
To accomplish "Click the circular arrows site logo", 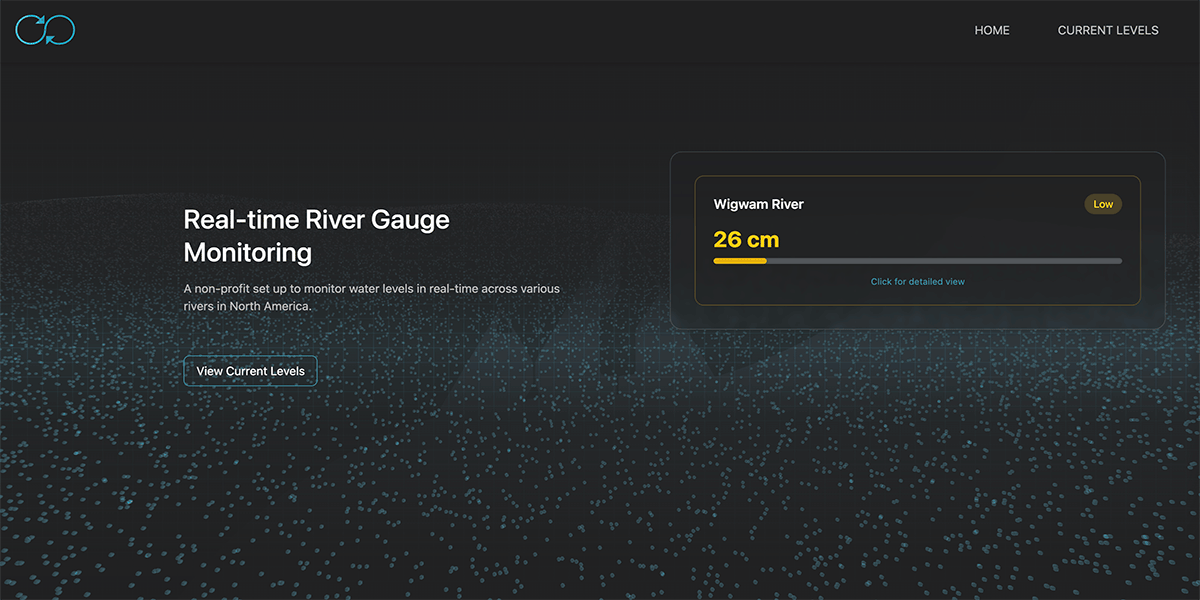I will (x=45, y=30).
